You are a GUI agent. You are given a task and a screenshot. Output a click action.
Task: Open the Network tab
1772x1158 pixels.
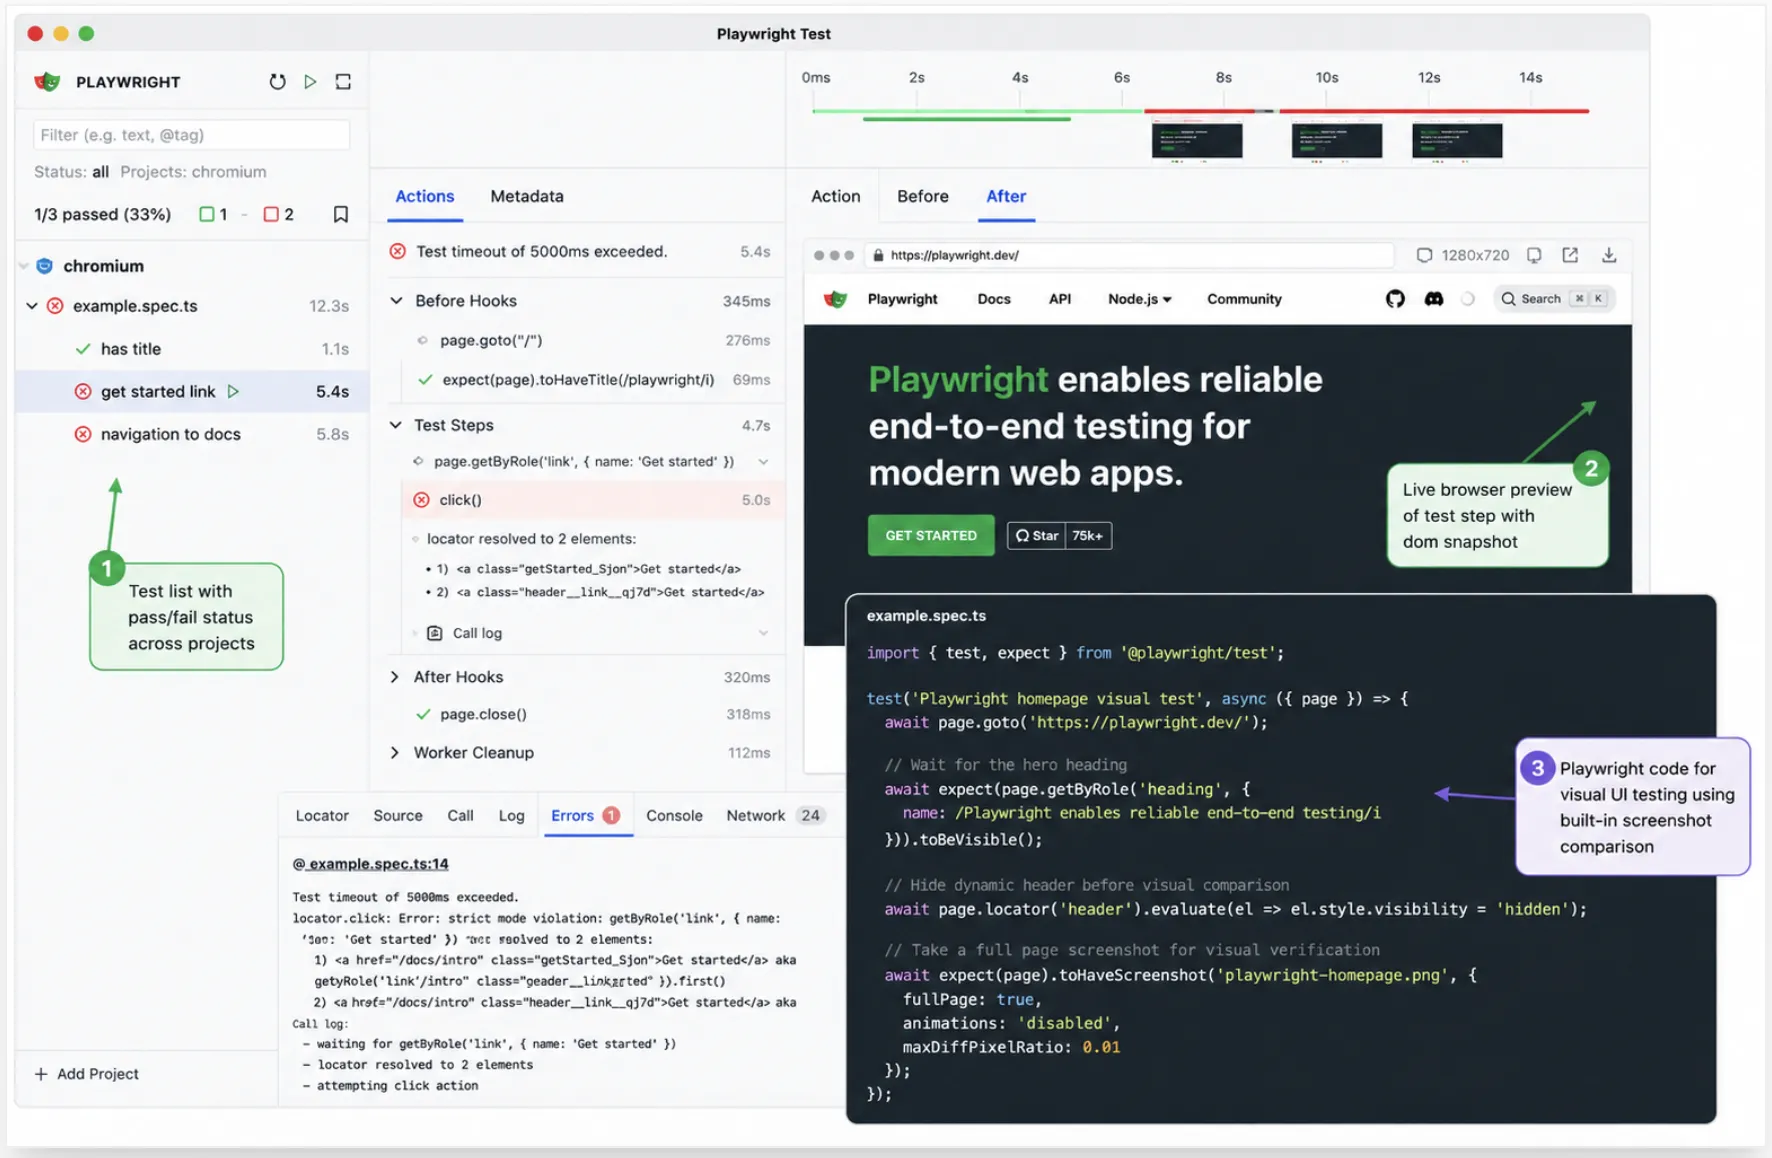773,816
